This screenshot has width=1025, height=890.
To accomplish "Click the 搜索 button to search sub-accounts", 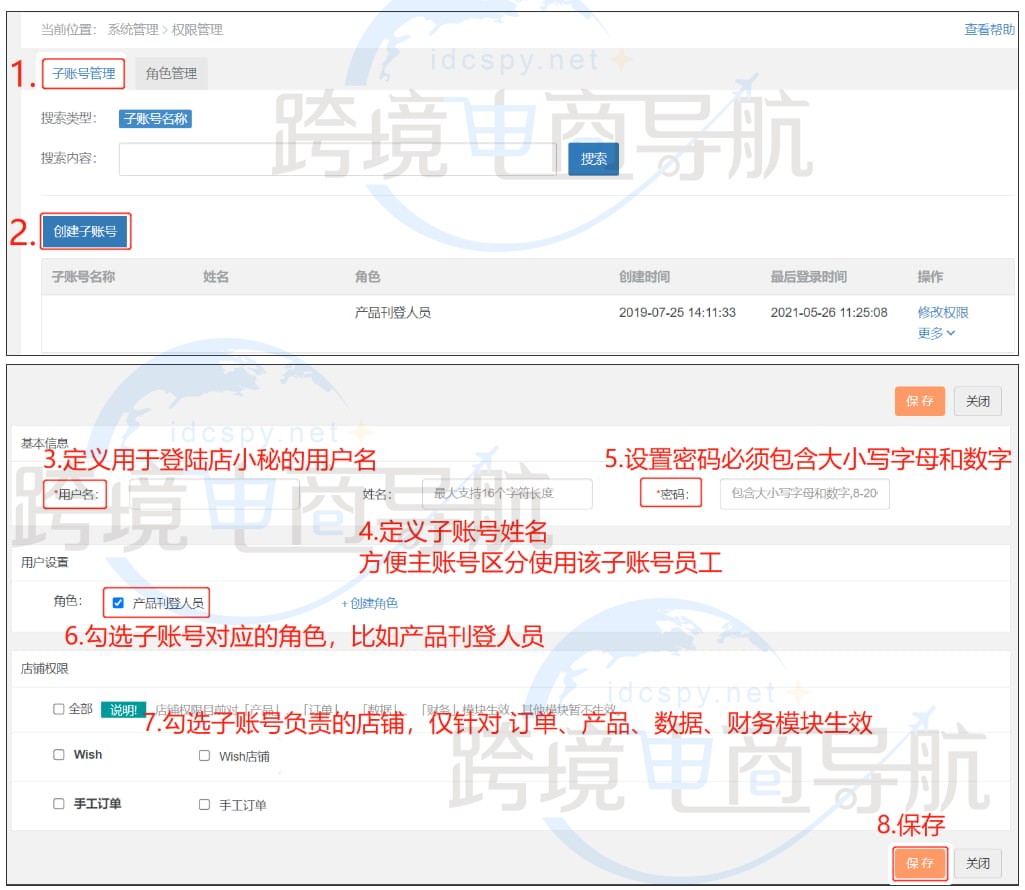I will pyautogui.click(x=594, y=158).
